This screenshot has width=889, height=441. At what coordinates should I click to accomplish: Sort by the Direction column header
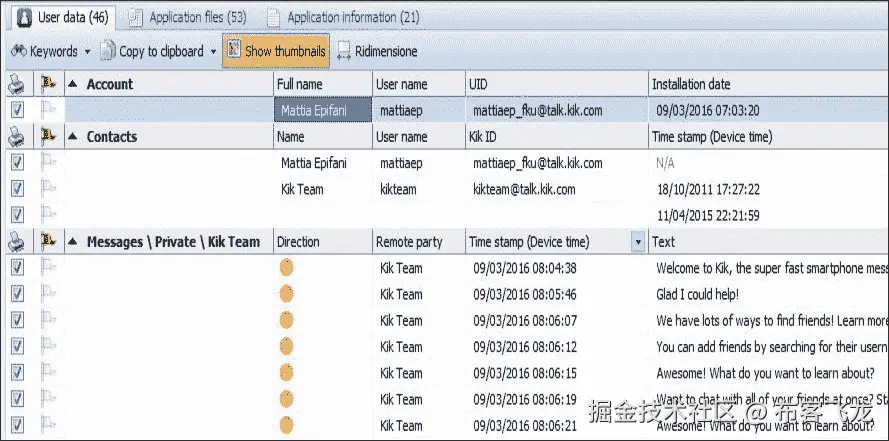point(323,242)
